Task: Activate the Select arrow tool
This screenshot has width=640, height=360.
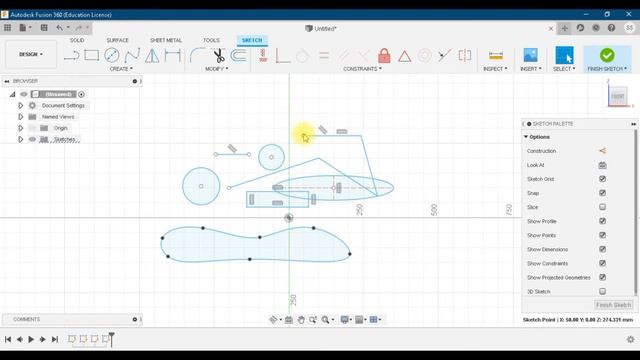Action: point(564,55)
